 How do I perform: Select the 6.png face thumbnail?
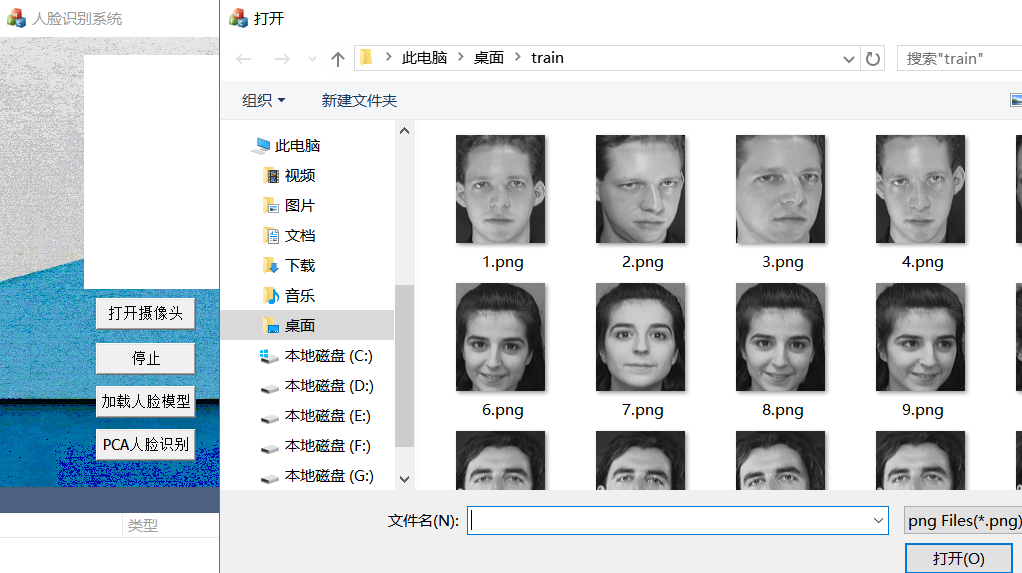(501, 337)
